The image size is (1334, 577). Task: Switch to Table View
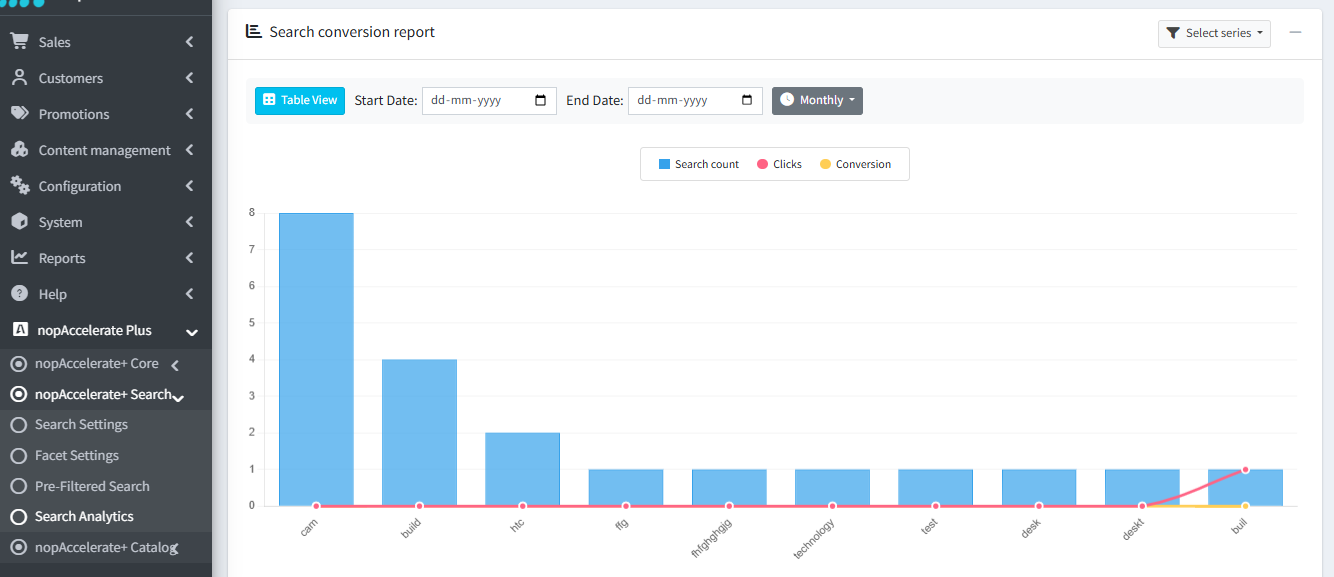pyautogui.click(x=300, y=100)
